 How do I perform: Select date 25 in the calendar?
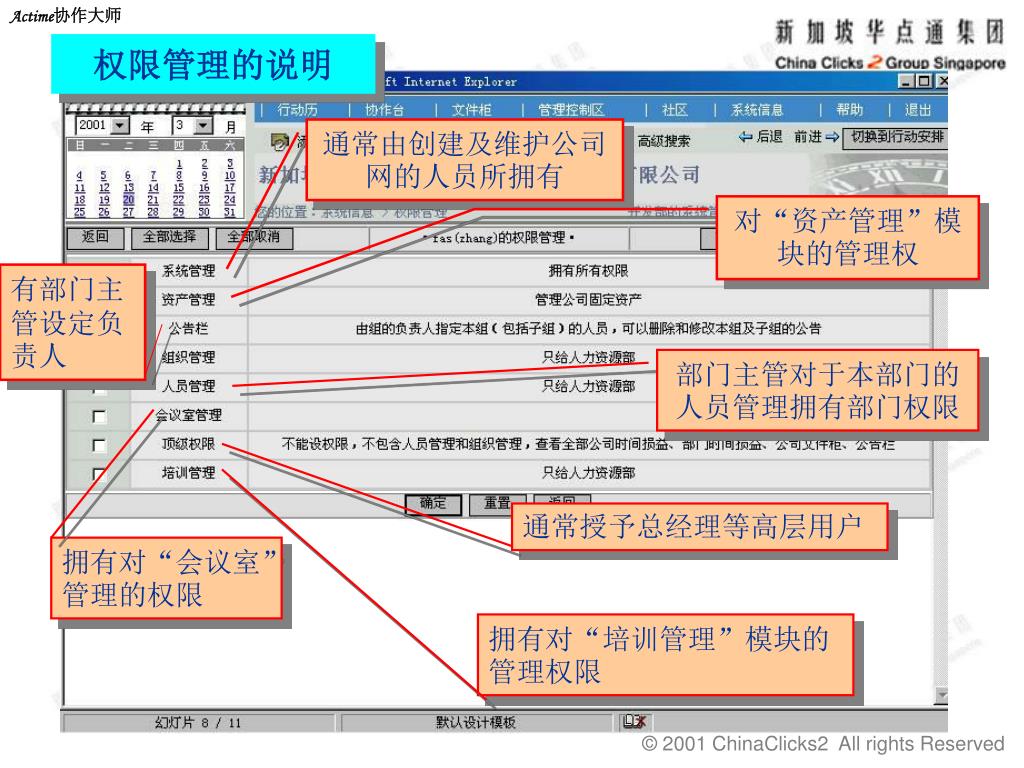pyautogui.click(x=79, y=212)
